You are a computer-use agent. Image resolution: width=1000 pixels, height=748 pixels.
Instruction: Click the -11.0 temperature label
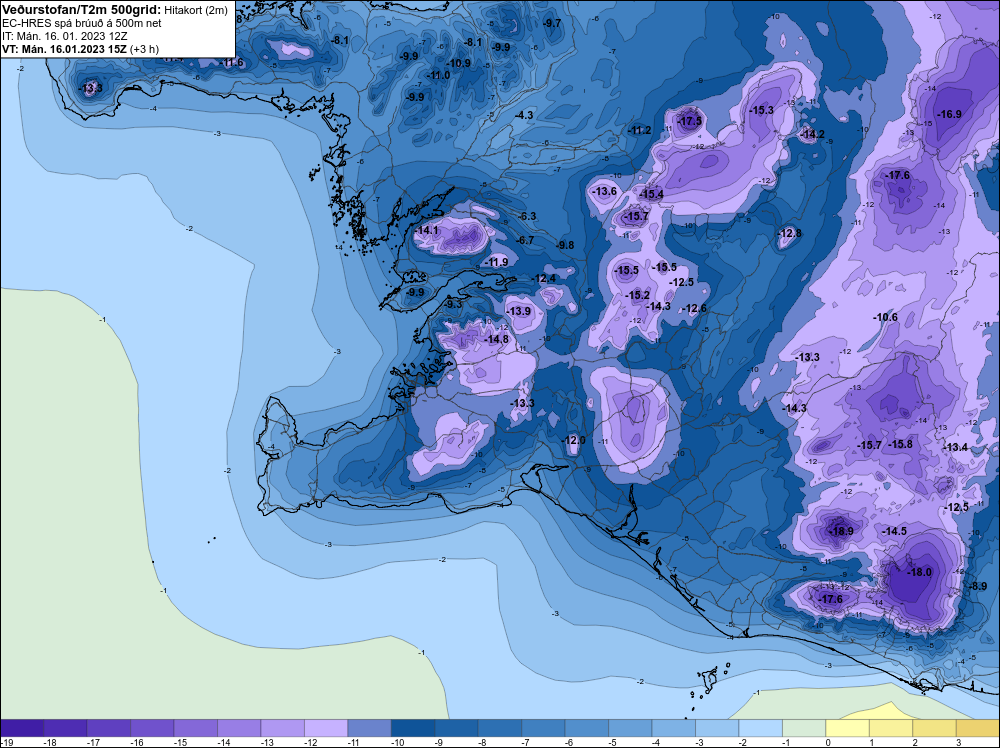tap(438, 75)
